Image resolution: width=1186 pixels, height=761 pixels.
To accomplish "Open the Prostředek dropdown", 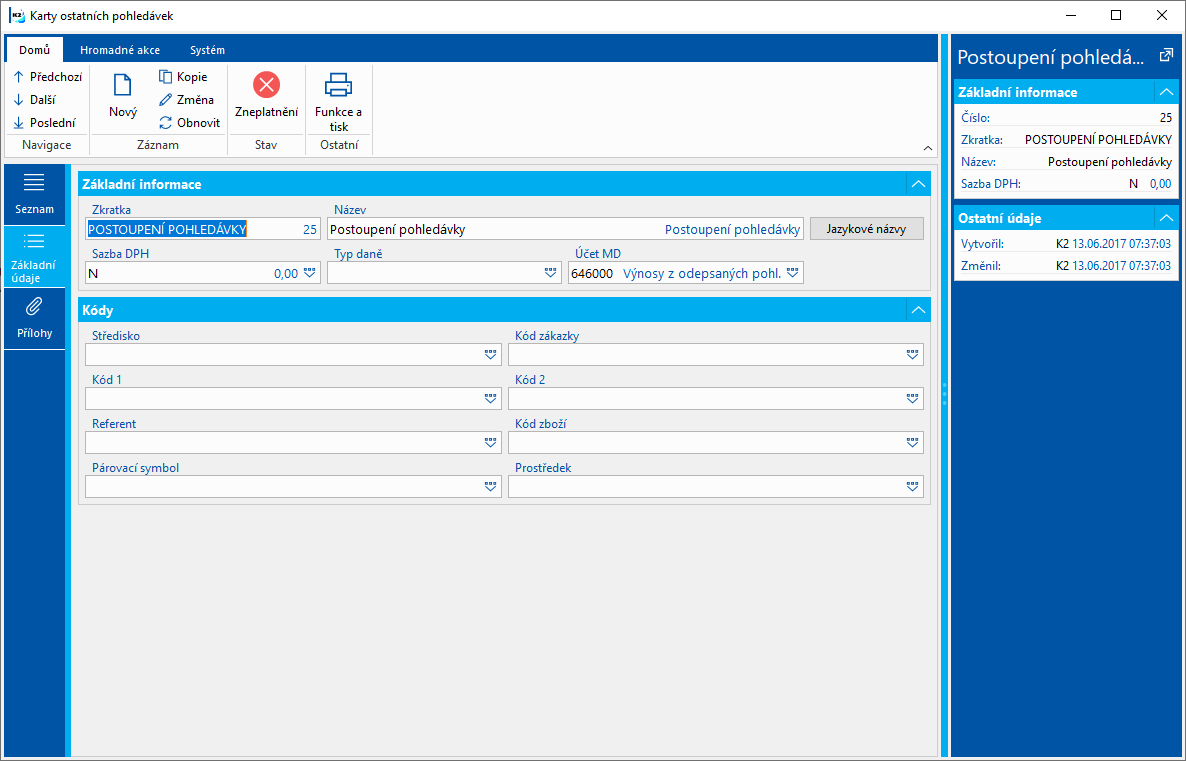I will pos(912,486).
